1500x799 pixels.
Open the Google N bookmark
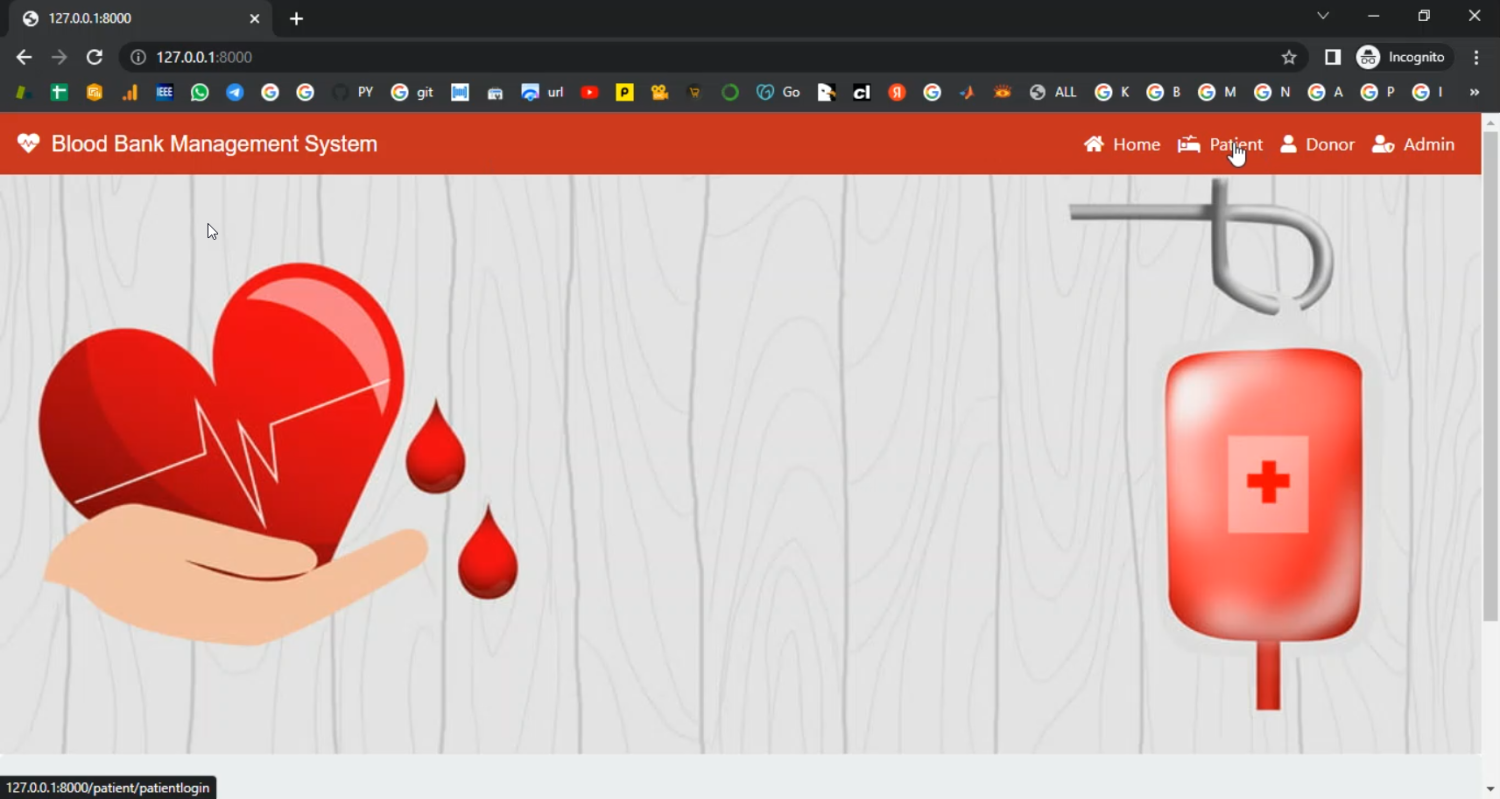(x=1272, y=92)
